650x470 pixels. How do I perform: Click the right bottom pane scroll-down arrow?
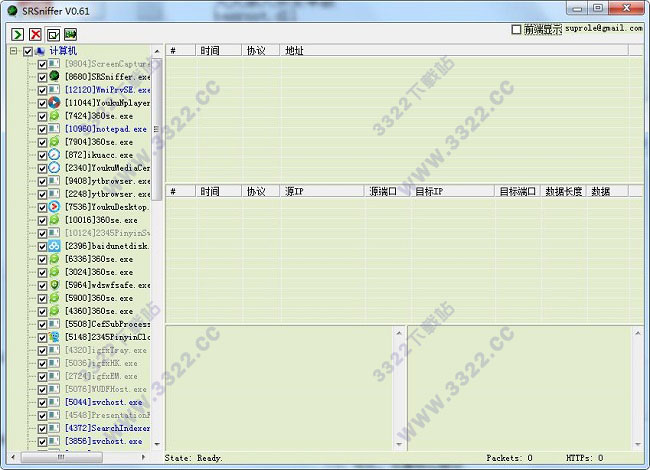coord(638,444)
